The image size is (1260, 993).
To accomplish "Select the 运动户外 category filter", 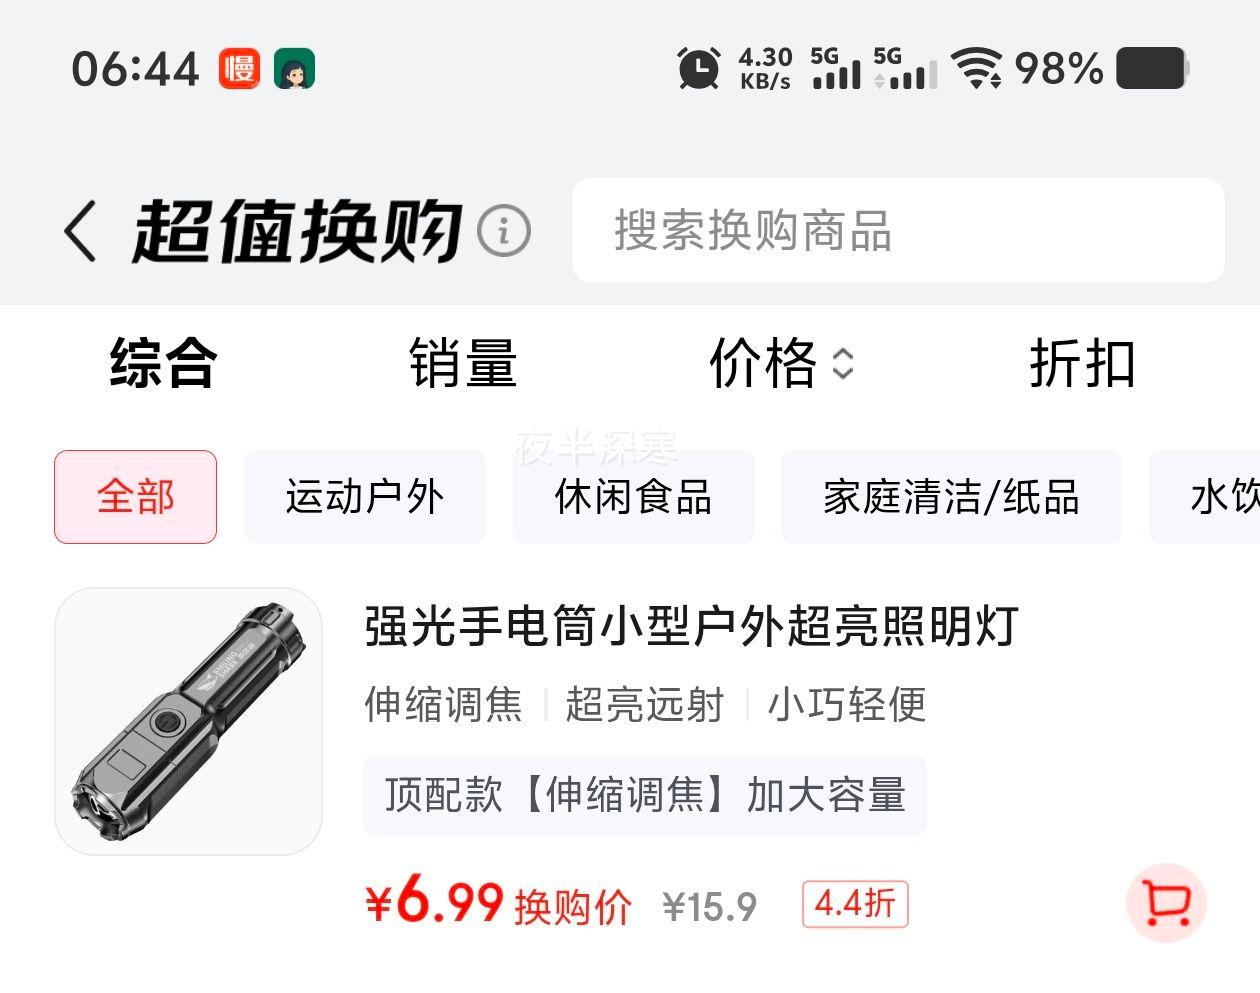I will coord(365,497).
